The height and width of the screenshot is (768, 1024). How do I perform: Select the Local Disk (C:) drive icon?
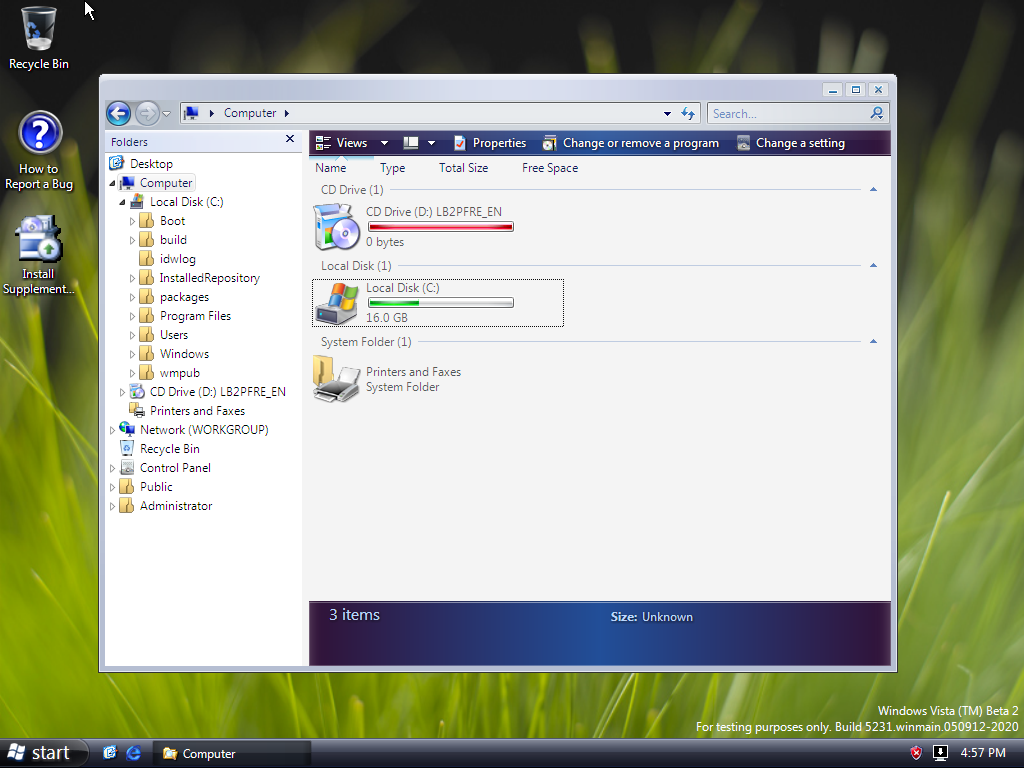pyautogui.click(x=336, y=303)
